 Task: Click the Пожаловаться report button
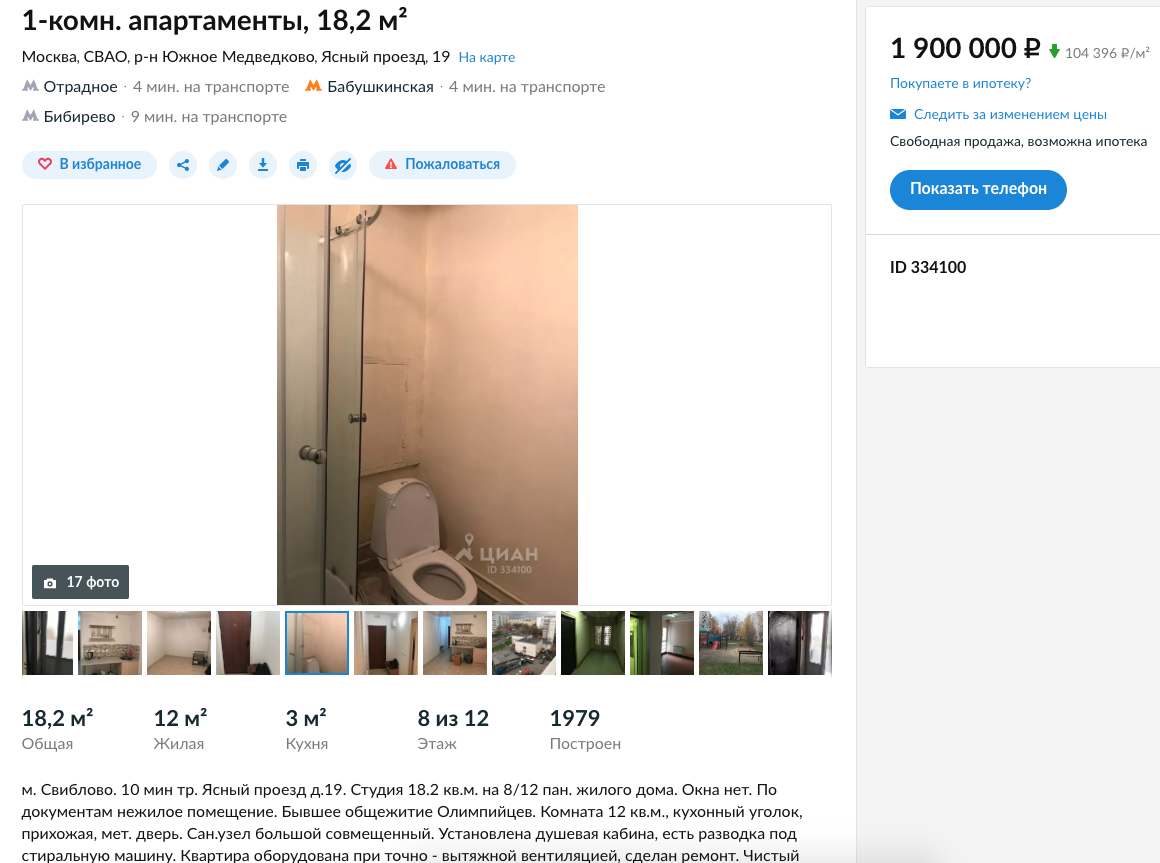442,165
